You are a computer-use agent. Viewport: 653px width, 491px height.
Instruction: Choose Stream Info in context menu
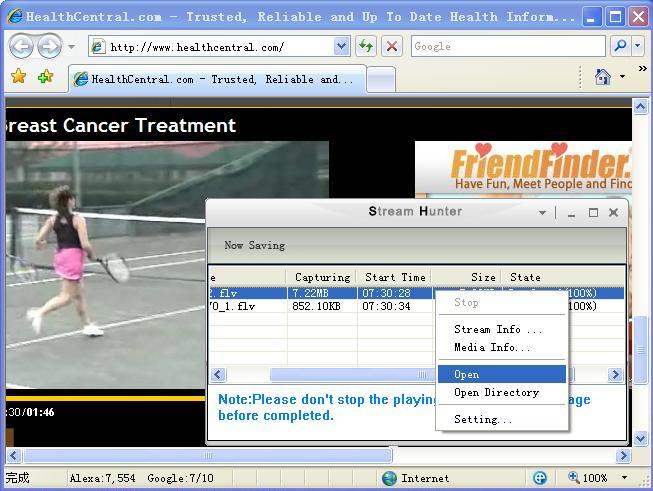(502, 329)
